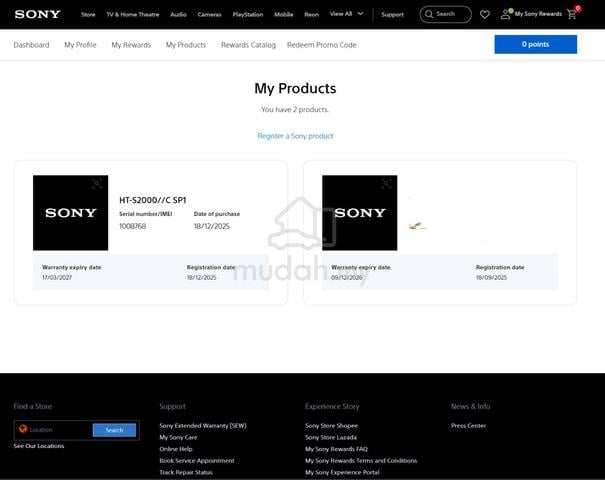Click the location pin icon in store finder
This screenshot has height=480, width=605.
(x=23, y=429)
